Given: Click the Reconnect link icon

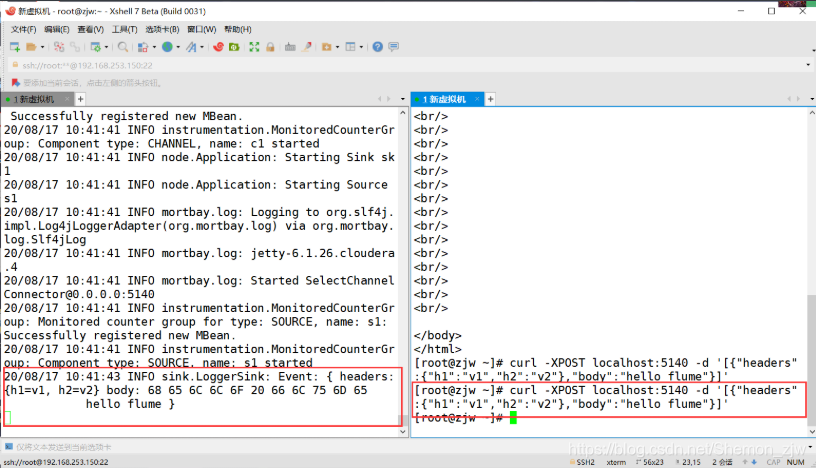Looking at the screenshot, I should point(75,47).
